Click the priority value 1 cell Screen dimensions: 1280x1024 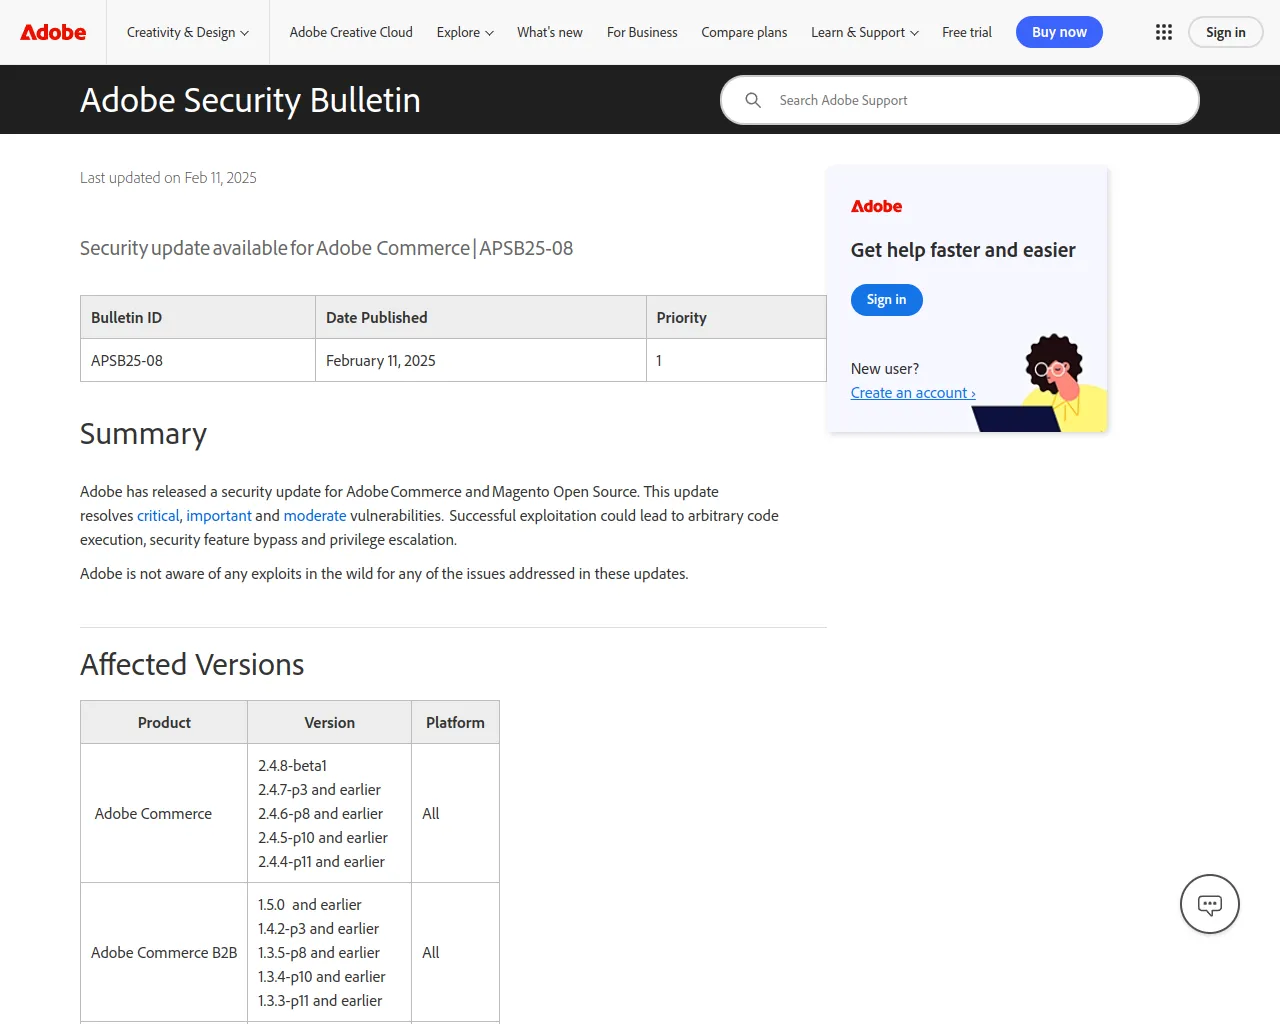click(x=736, y=360)
